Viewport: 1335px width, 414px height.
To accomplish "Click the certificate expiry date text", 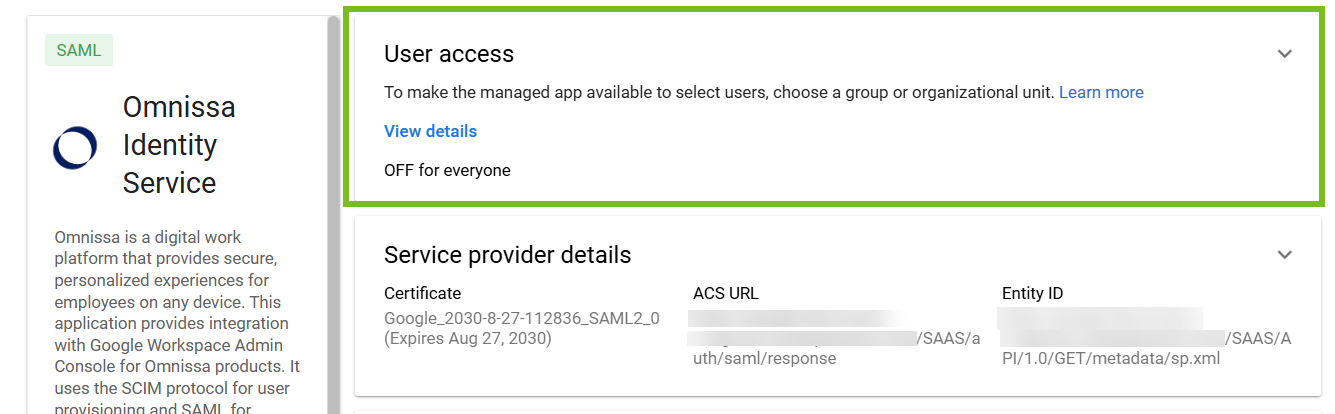I will click(x=468, y=338).
